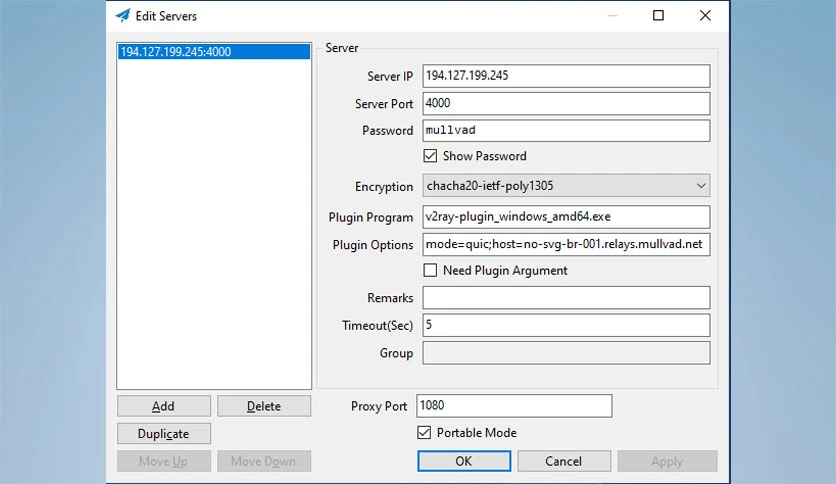Screen dimensions: 836x484
Task: Focus the Server Port field
Action: [x=566, y=103]
